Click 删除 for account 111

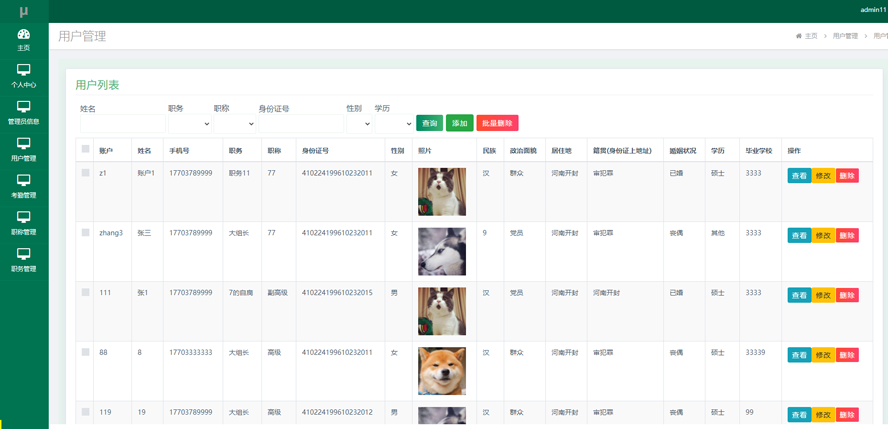847,295
